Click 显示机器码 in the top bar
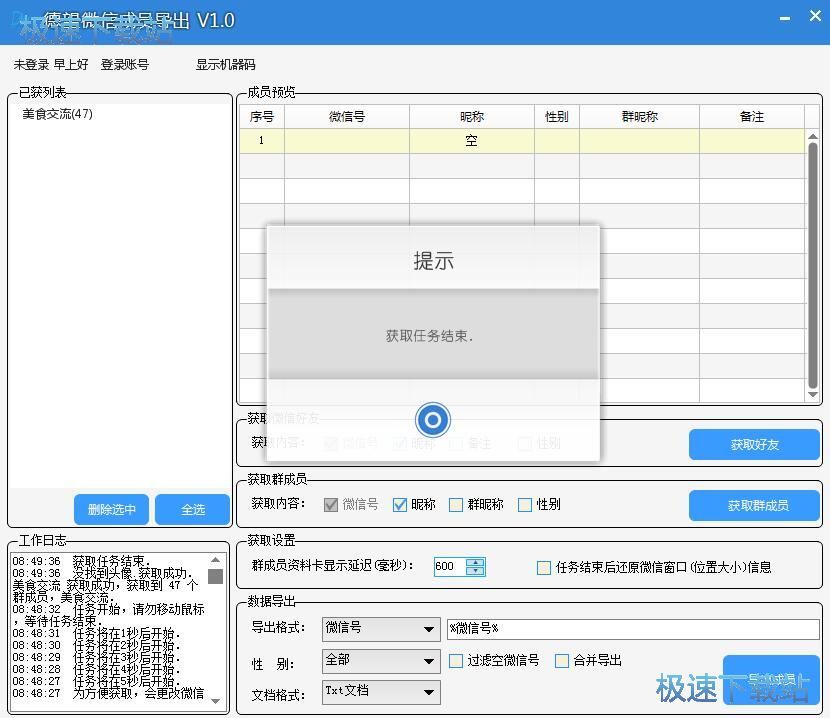Screen dimensions: 830x718 pyautogui.click(x=225, y=65)
